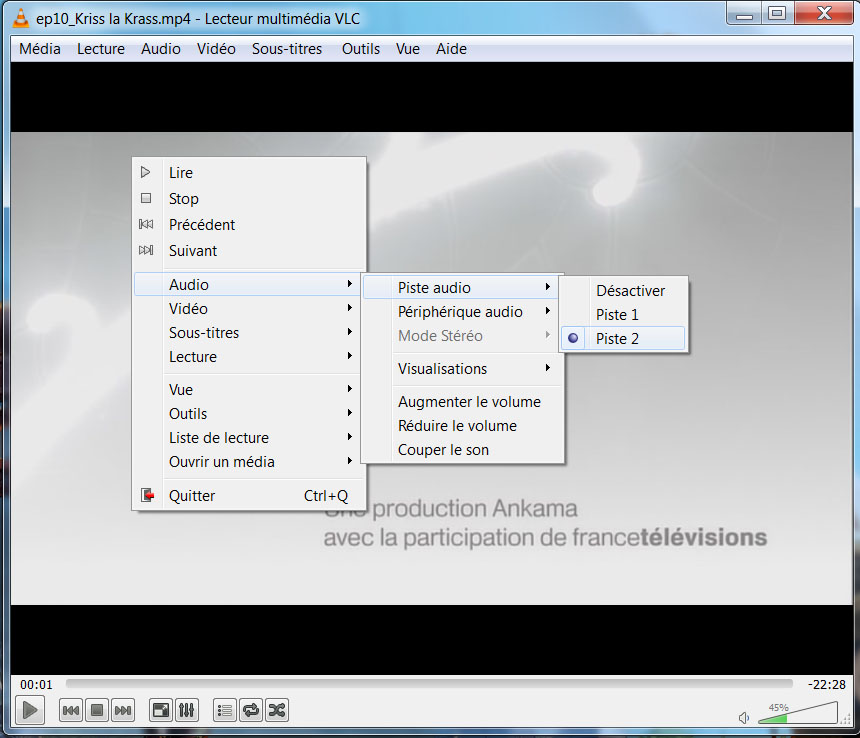
Task: Choose Lire in context menu
Action: (x=250, y=173)
